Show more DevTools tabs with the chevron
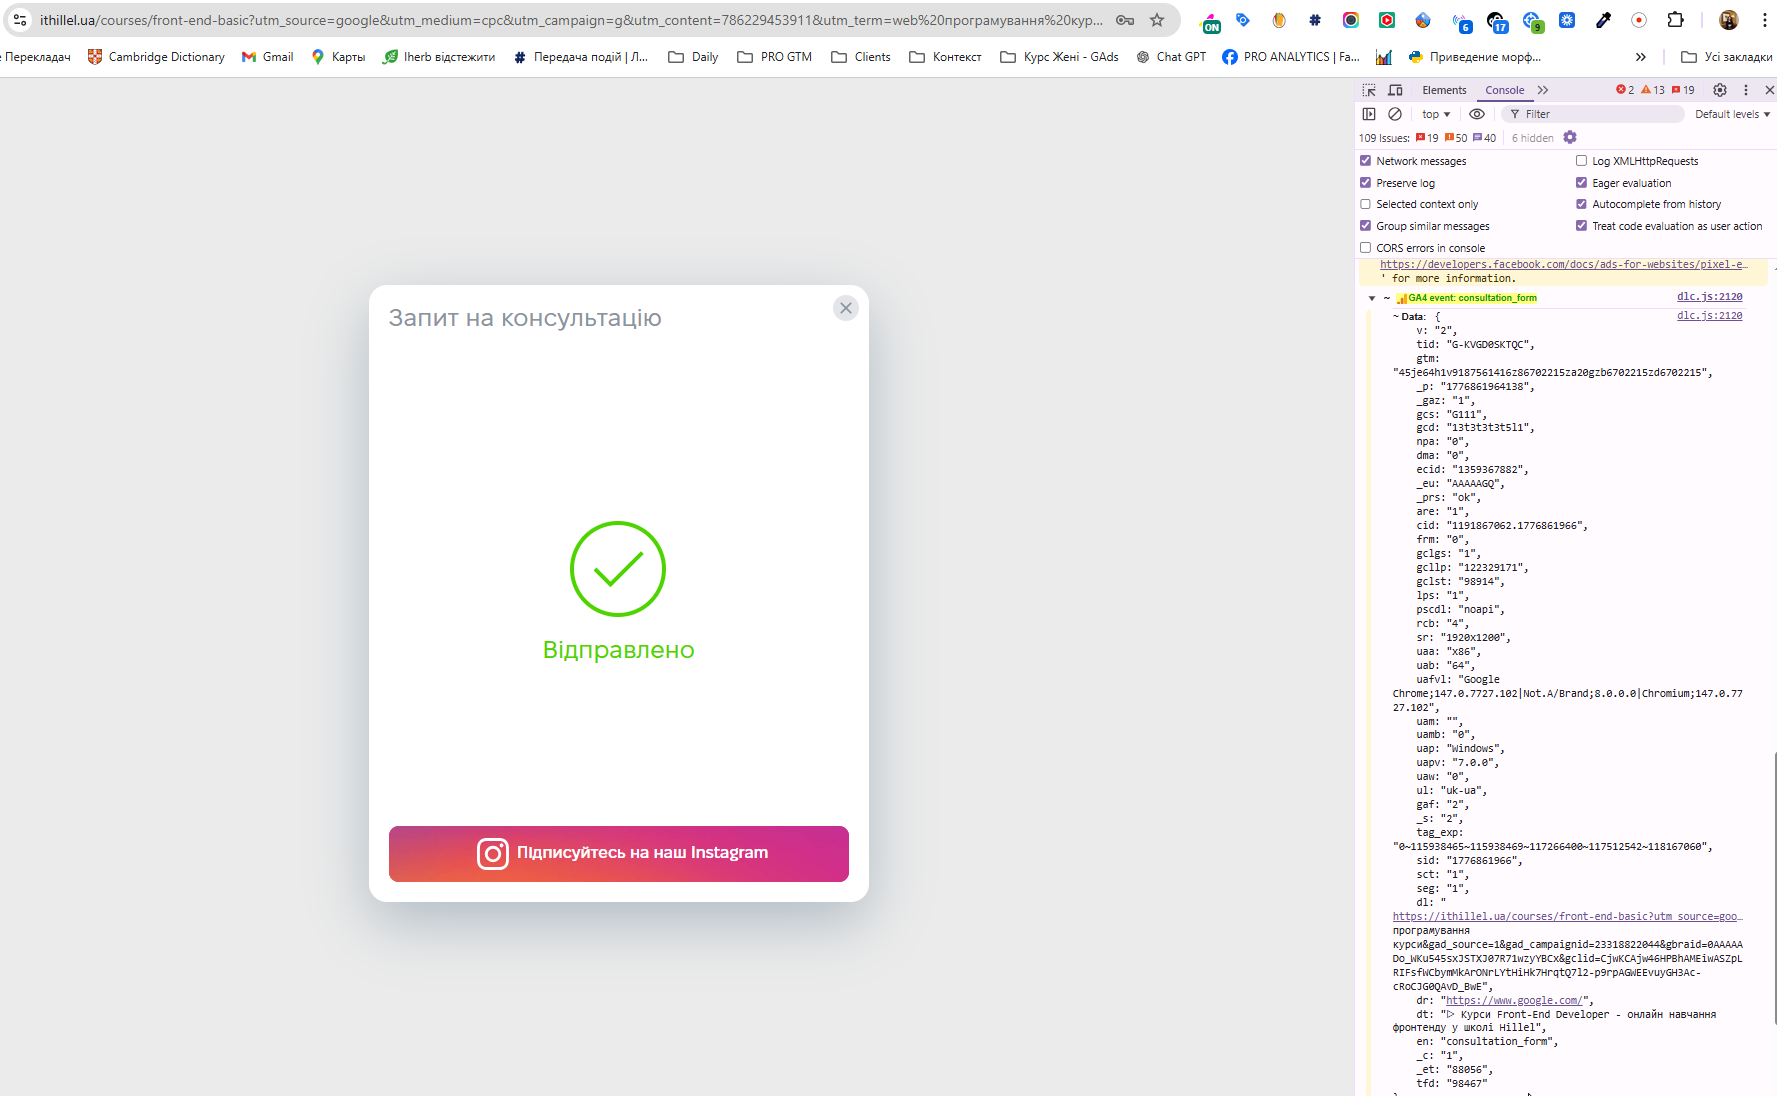This screenshot has height=1096, width=1777. point(1543,90)
